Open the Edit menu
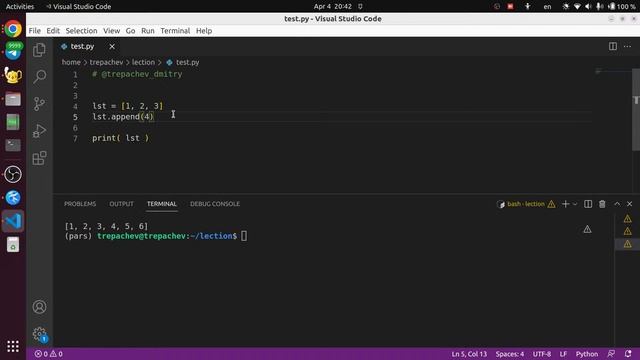The width and height of the screenshot is (640, 360). click(x=53, y=31)
